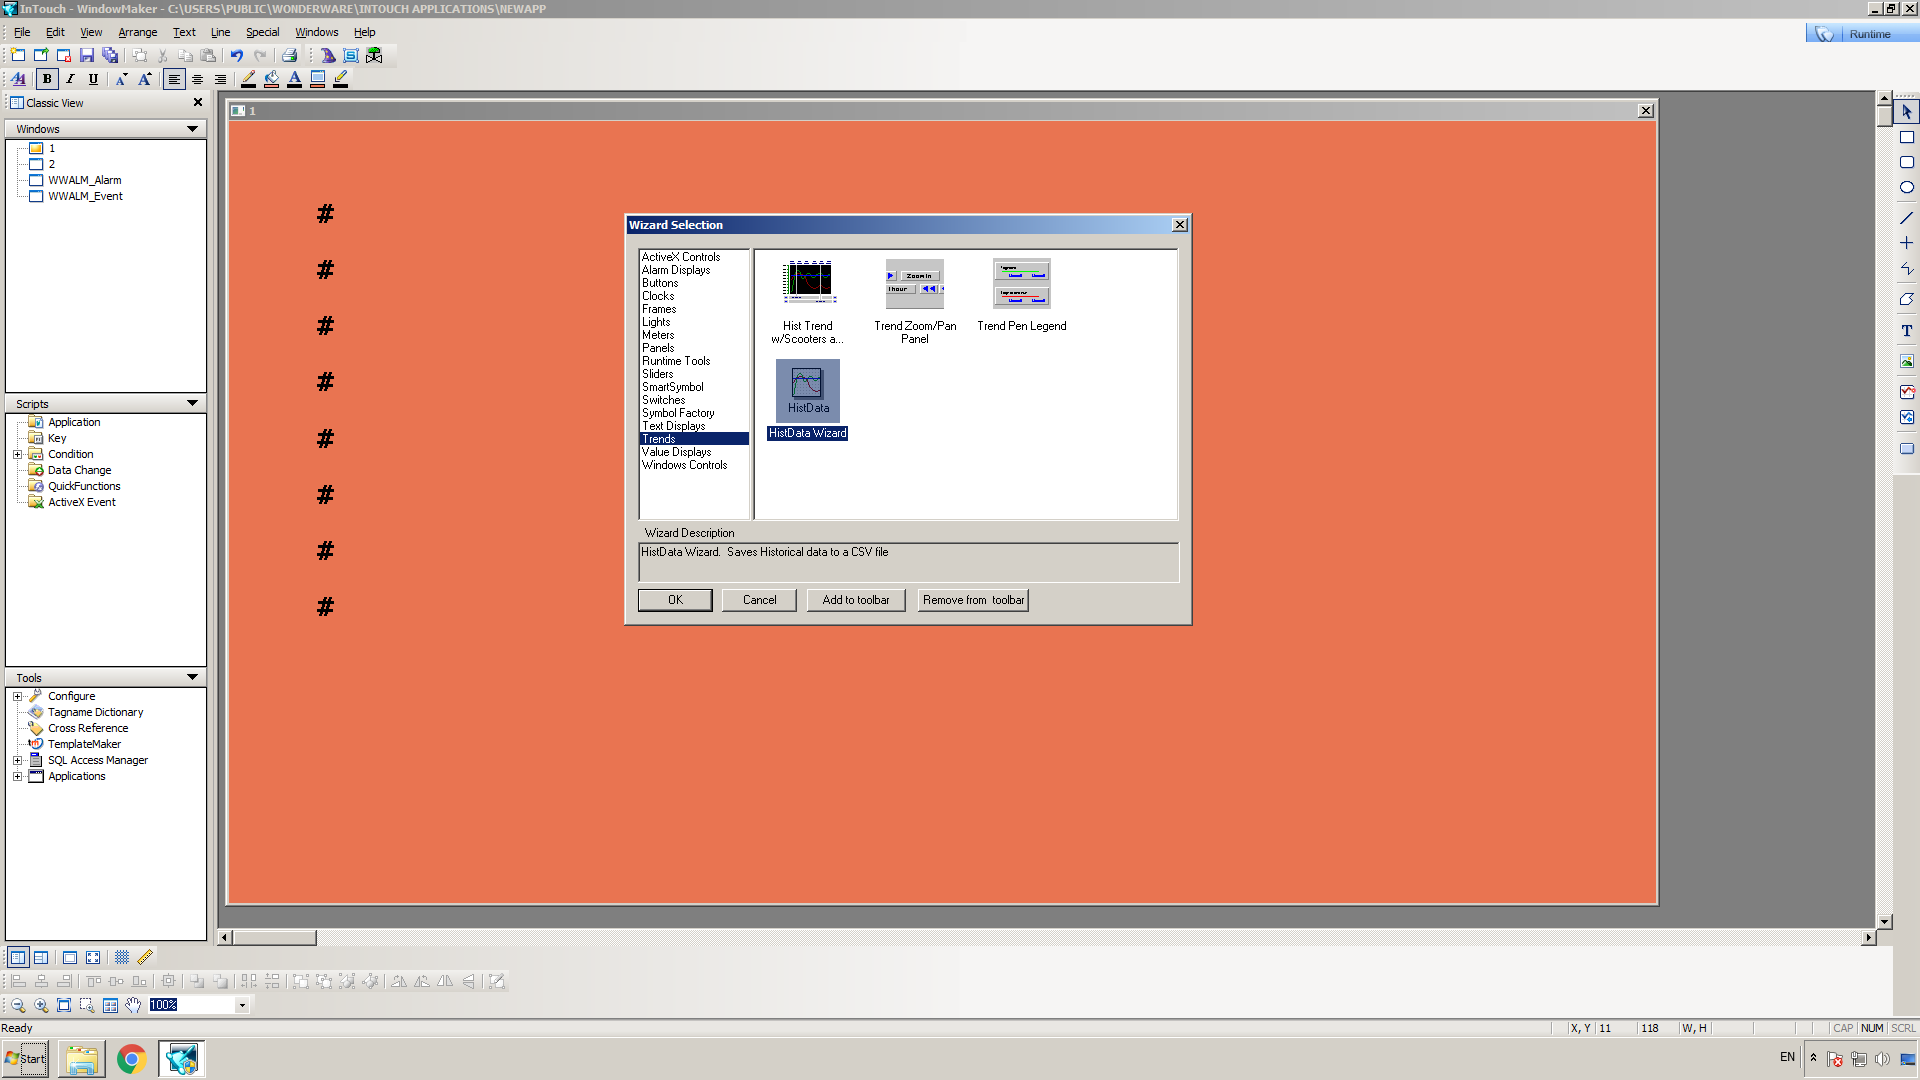Click the Zoom In magnifier icon

click(x=41, y=1005)
